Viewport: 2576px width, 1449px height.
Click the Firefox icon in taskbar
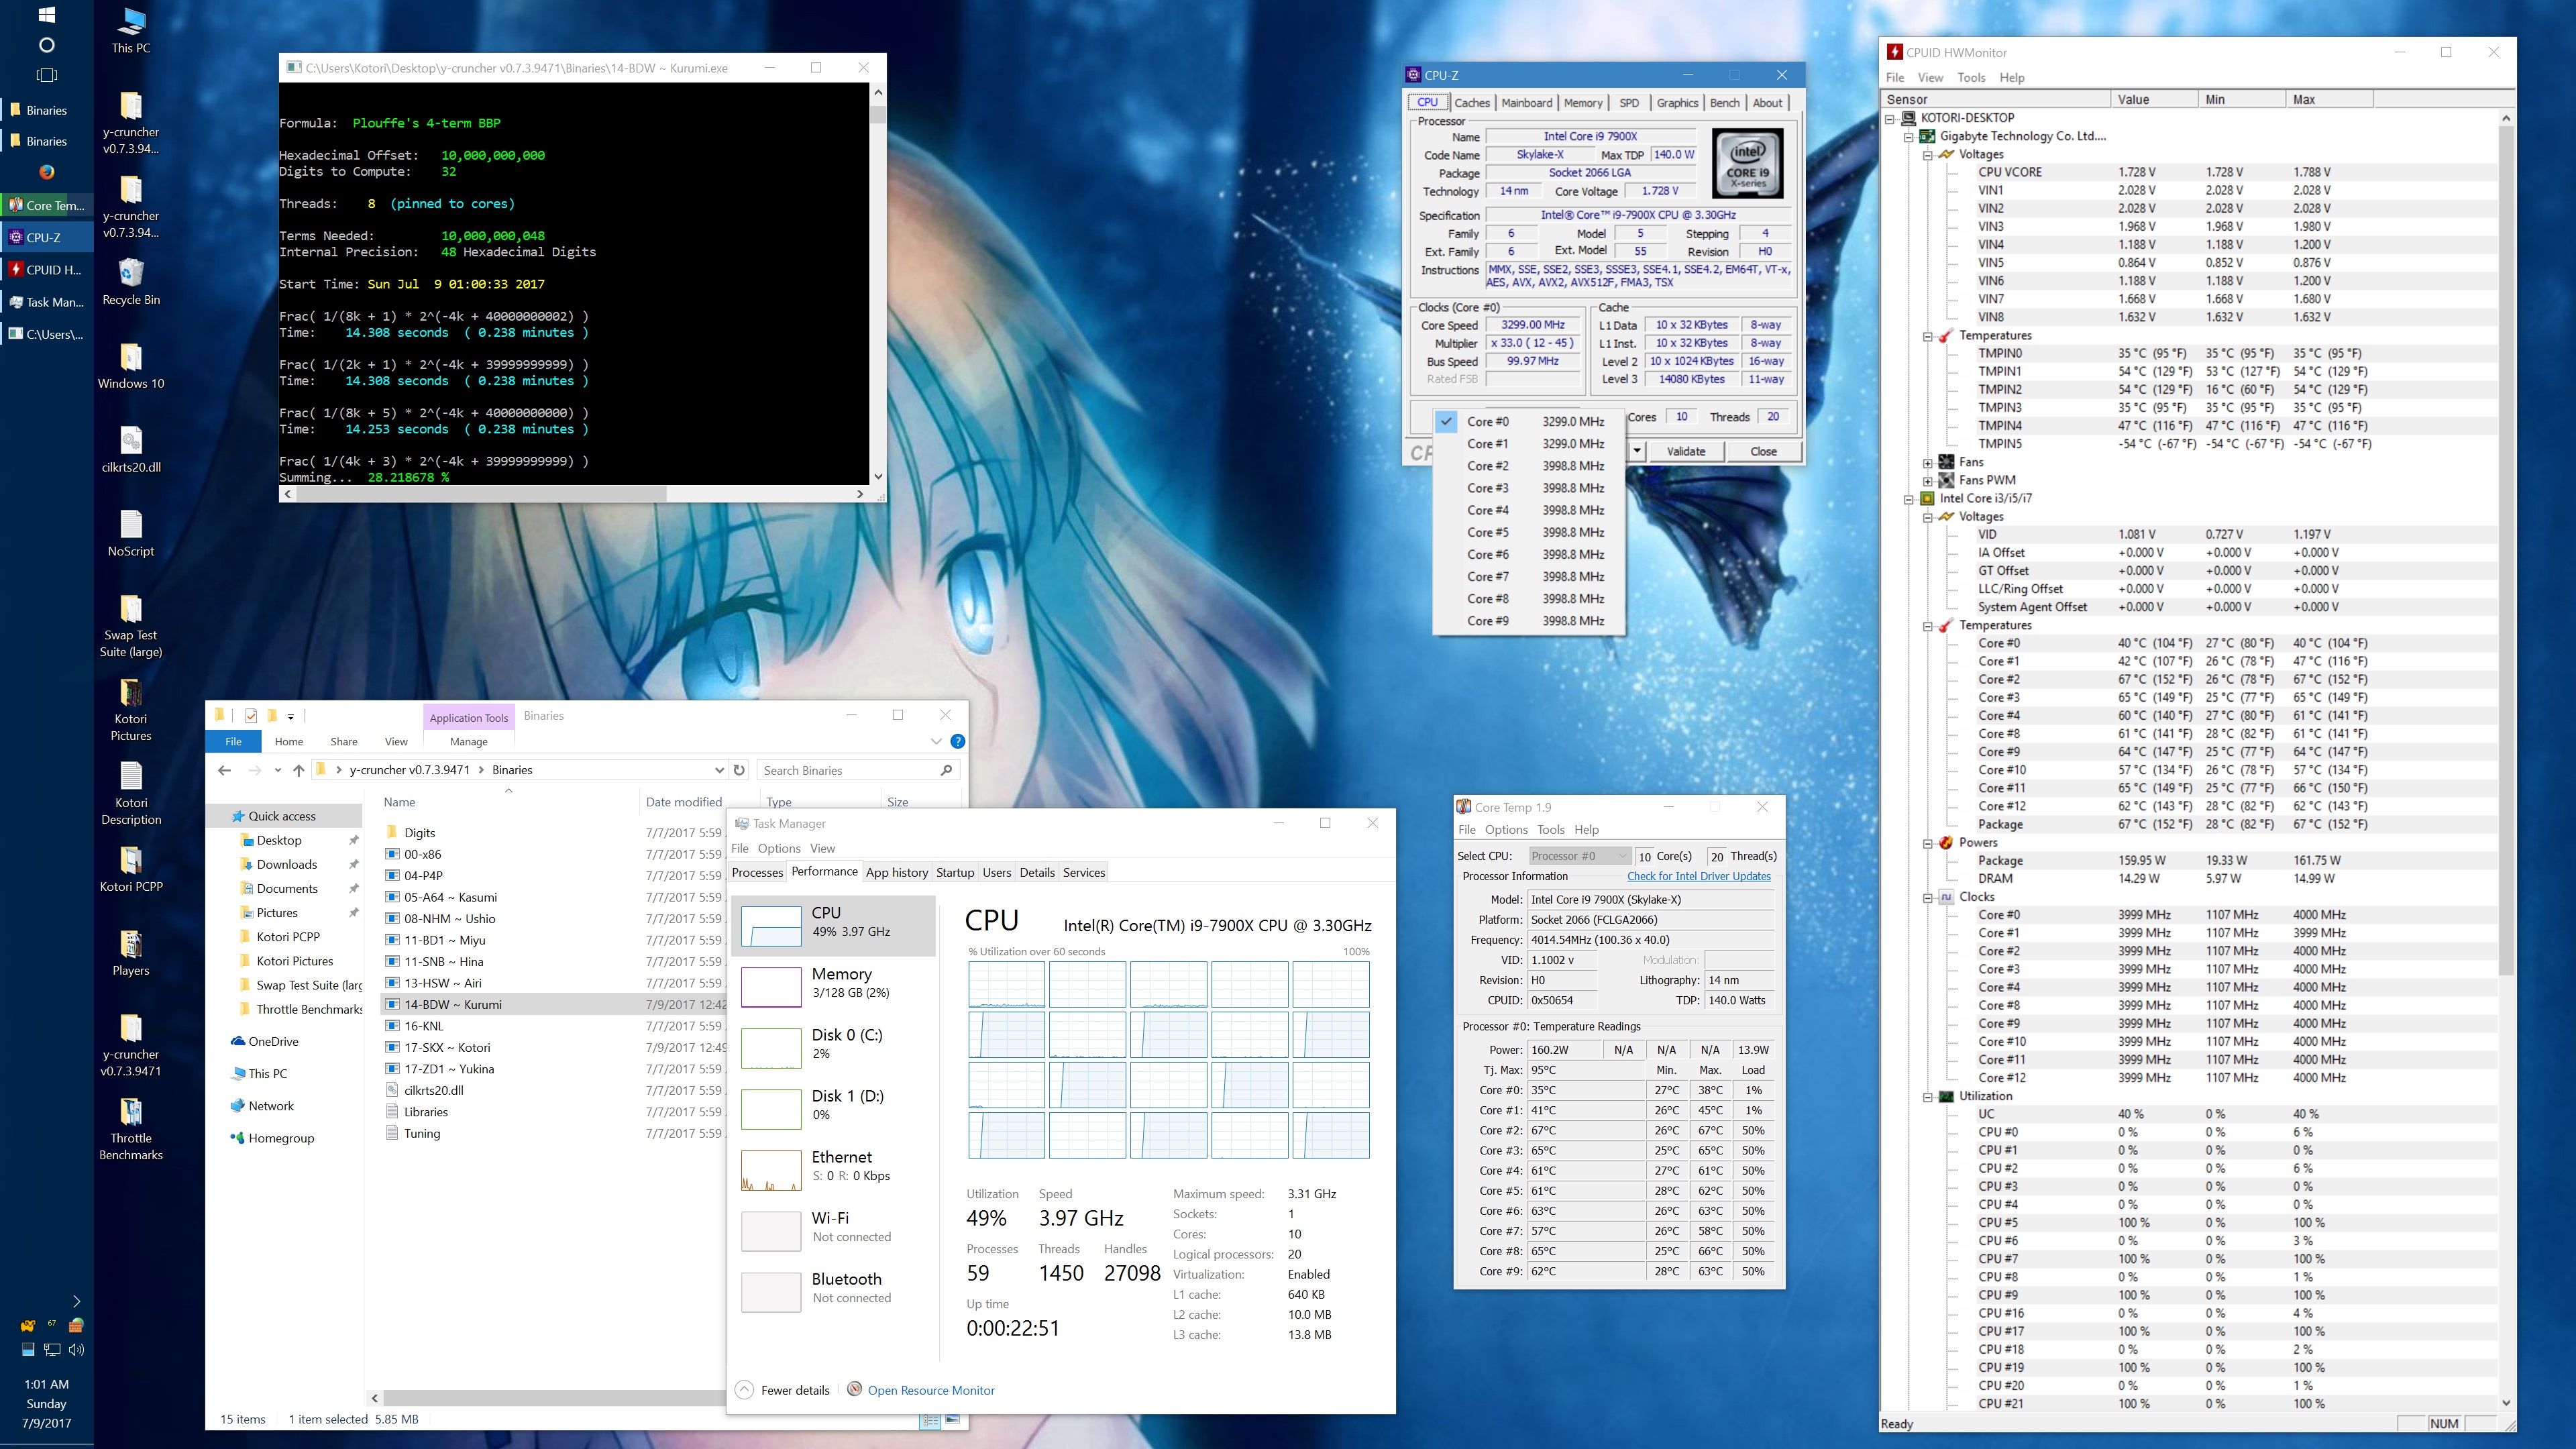(46, 172)
